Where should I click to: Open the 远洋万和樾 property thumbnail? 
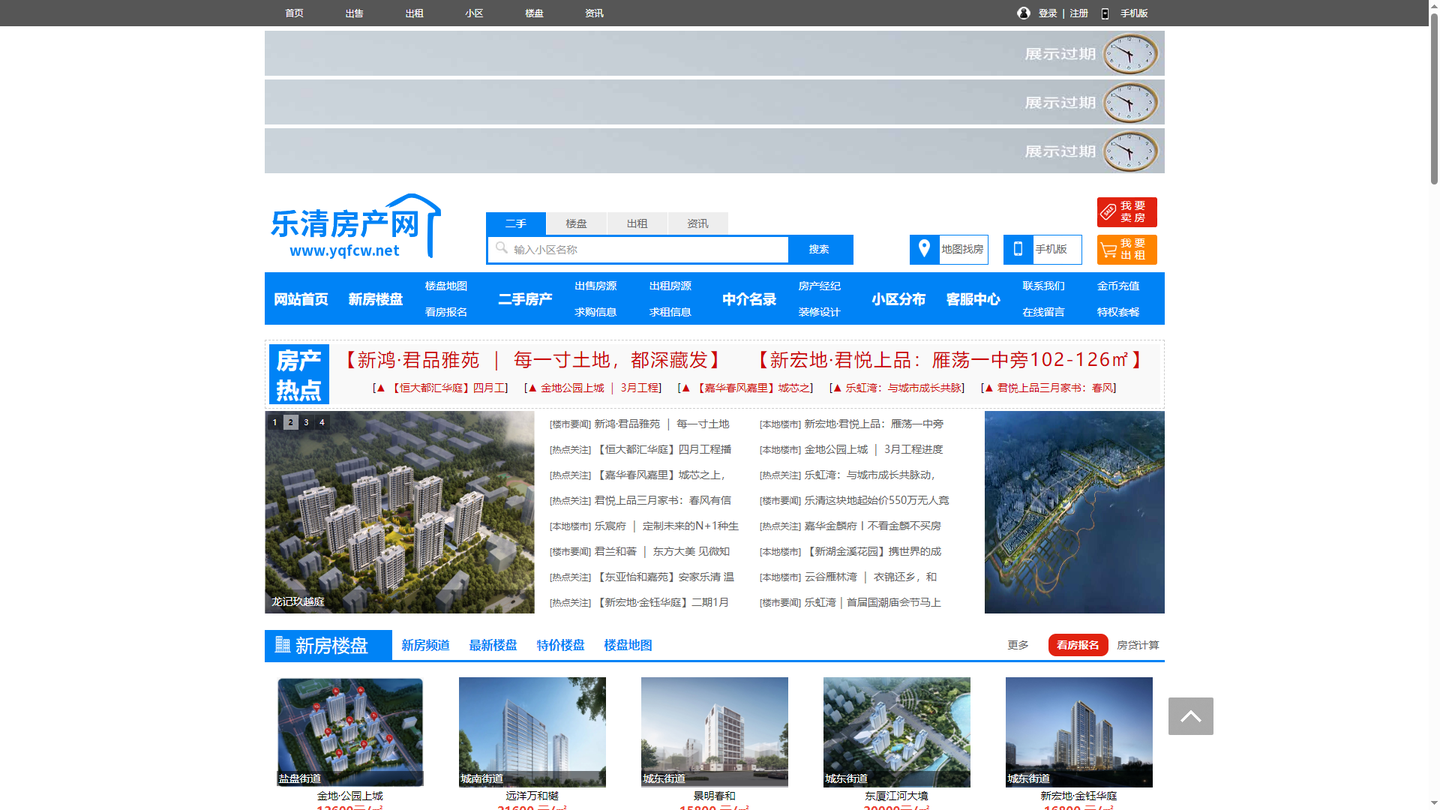coord(532,732)
